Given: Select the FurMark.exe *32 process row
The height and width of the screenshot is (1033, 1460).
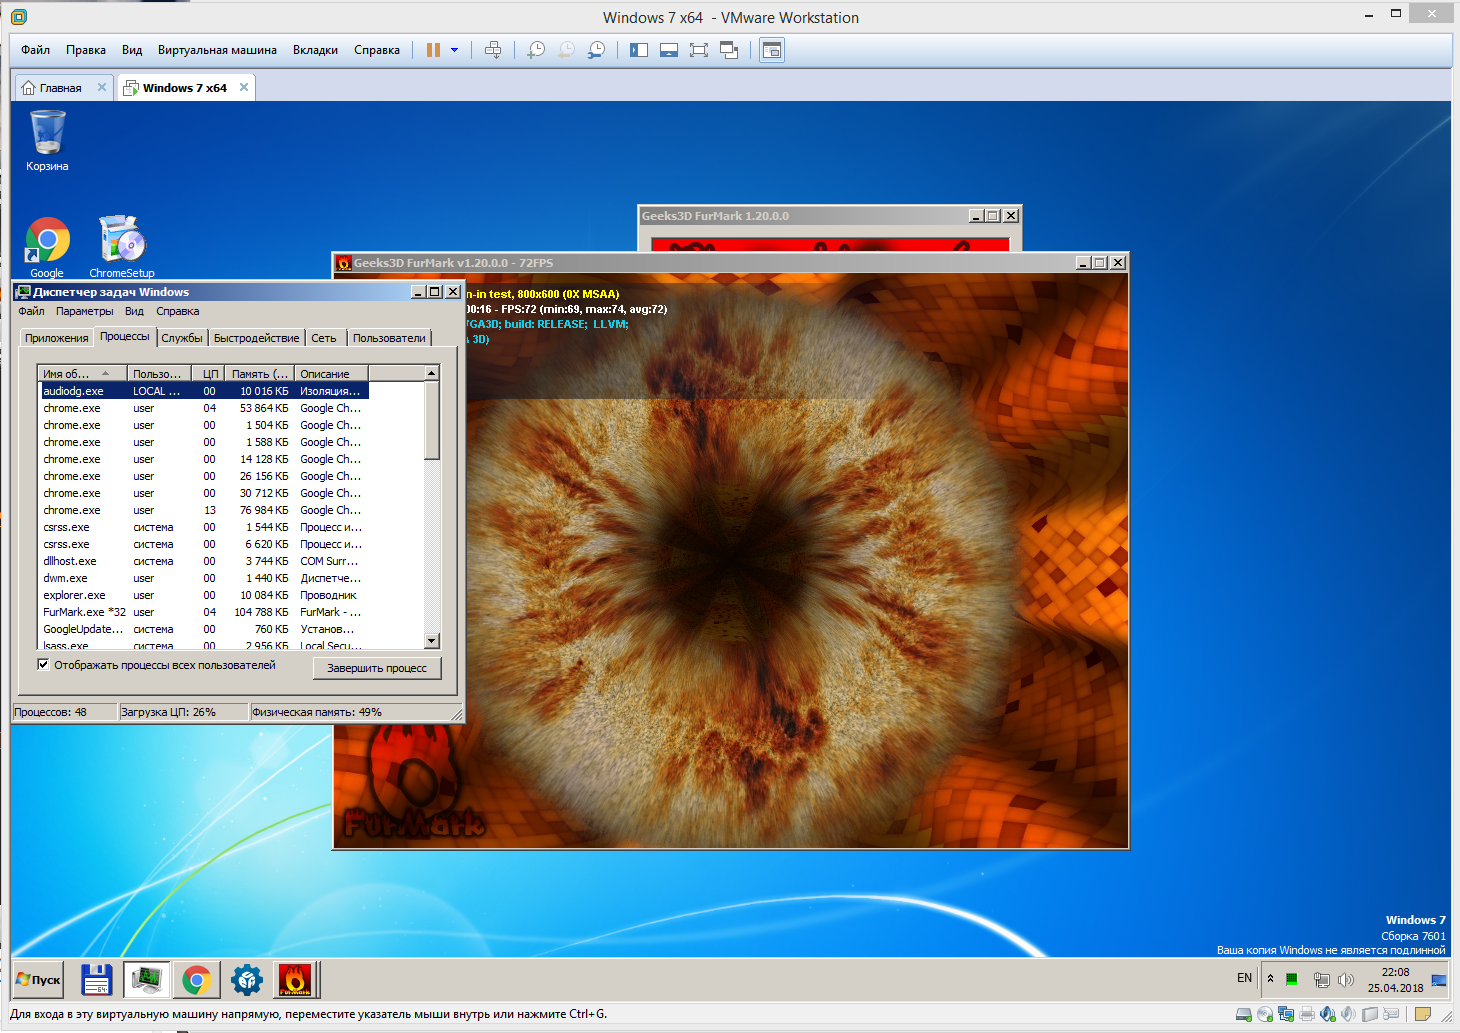Looking at the screenshot, I should pyautogui.click(x=204, y=612).
